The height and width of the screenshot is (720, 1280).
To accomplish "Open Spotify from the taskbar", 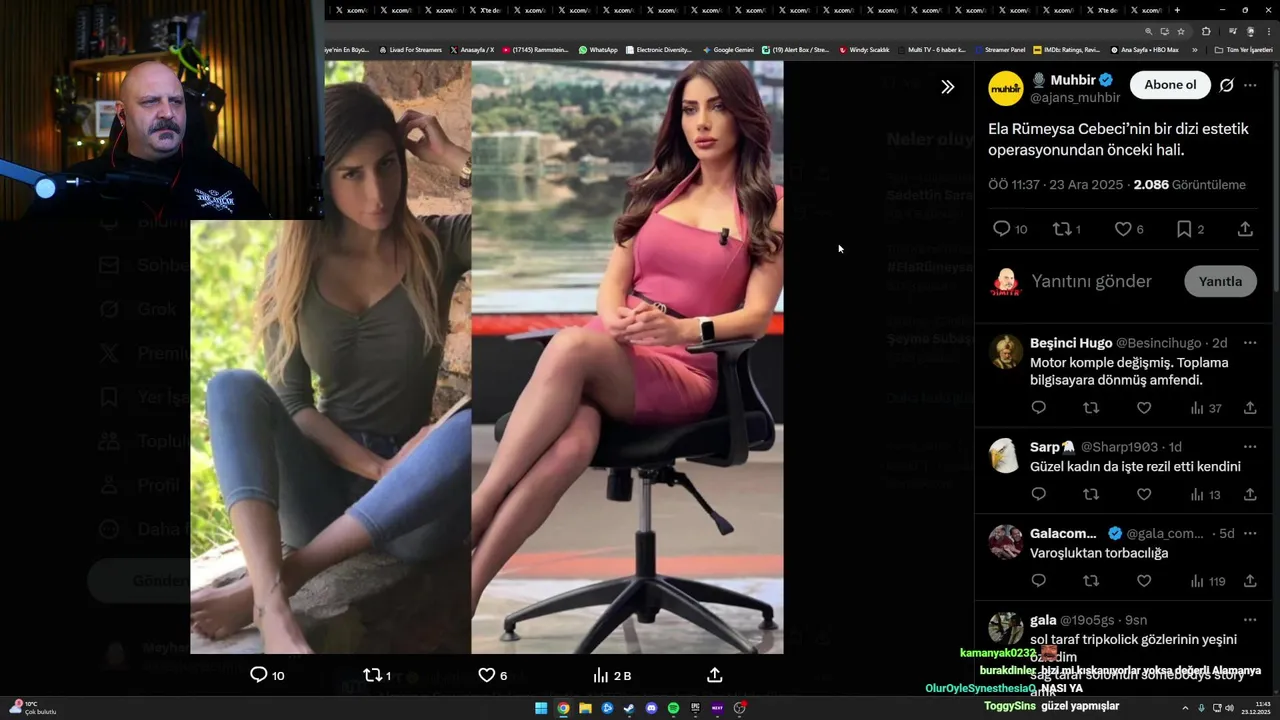I will coord(673,708).
